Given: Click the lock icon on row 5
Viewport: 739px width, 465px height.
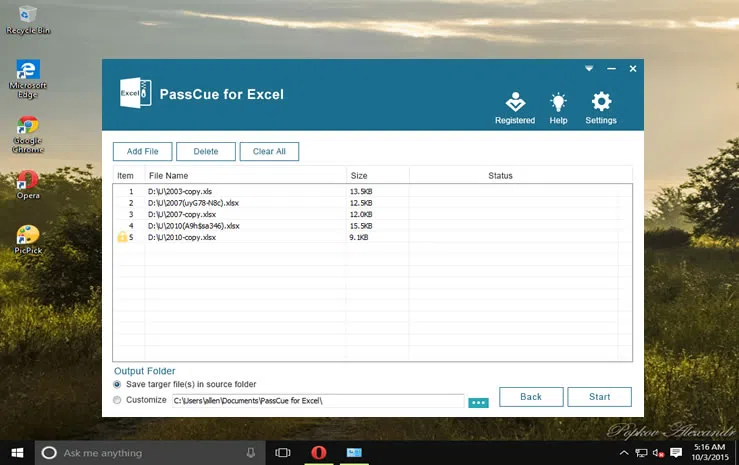Looking at the screenshot, I should pos(122,237).
